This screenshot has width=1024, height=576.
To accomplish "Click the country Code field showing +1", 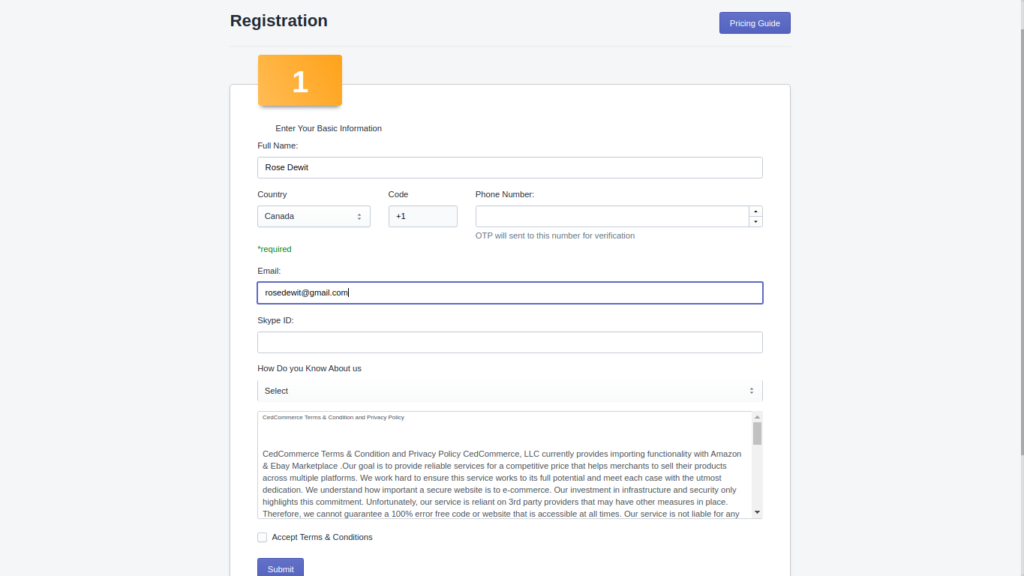I will pyautogui.click(x=423, y=216).
